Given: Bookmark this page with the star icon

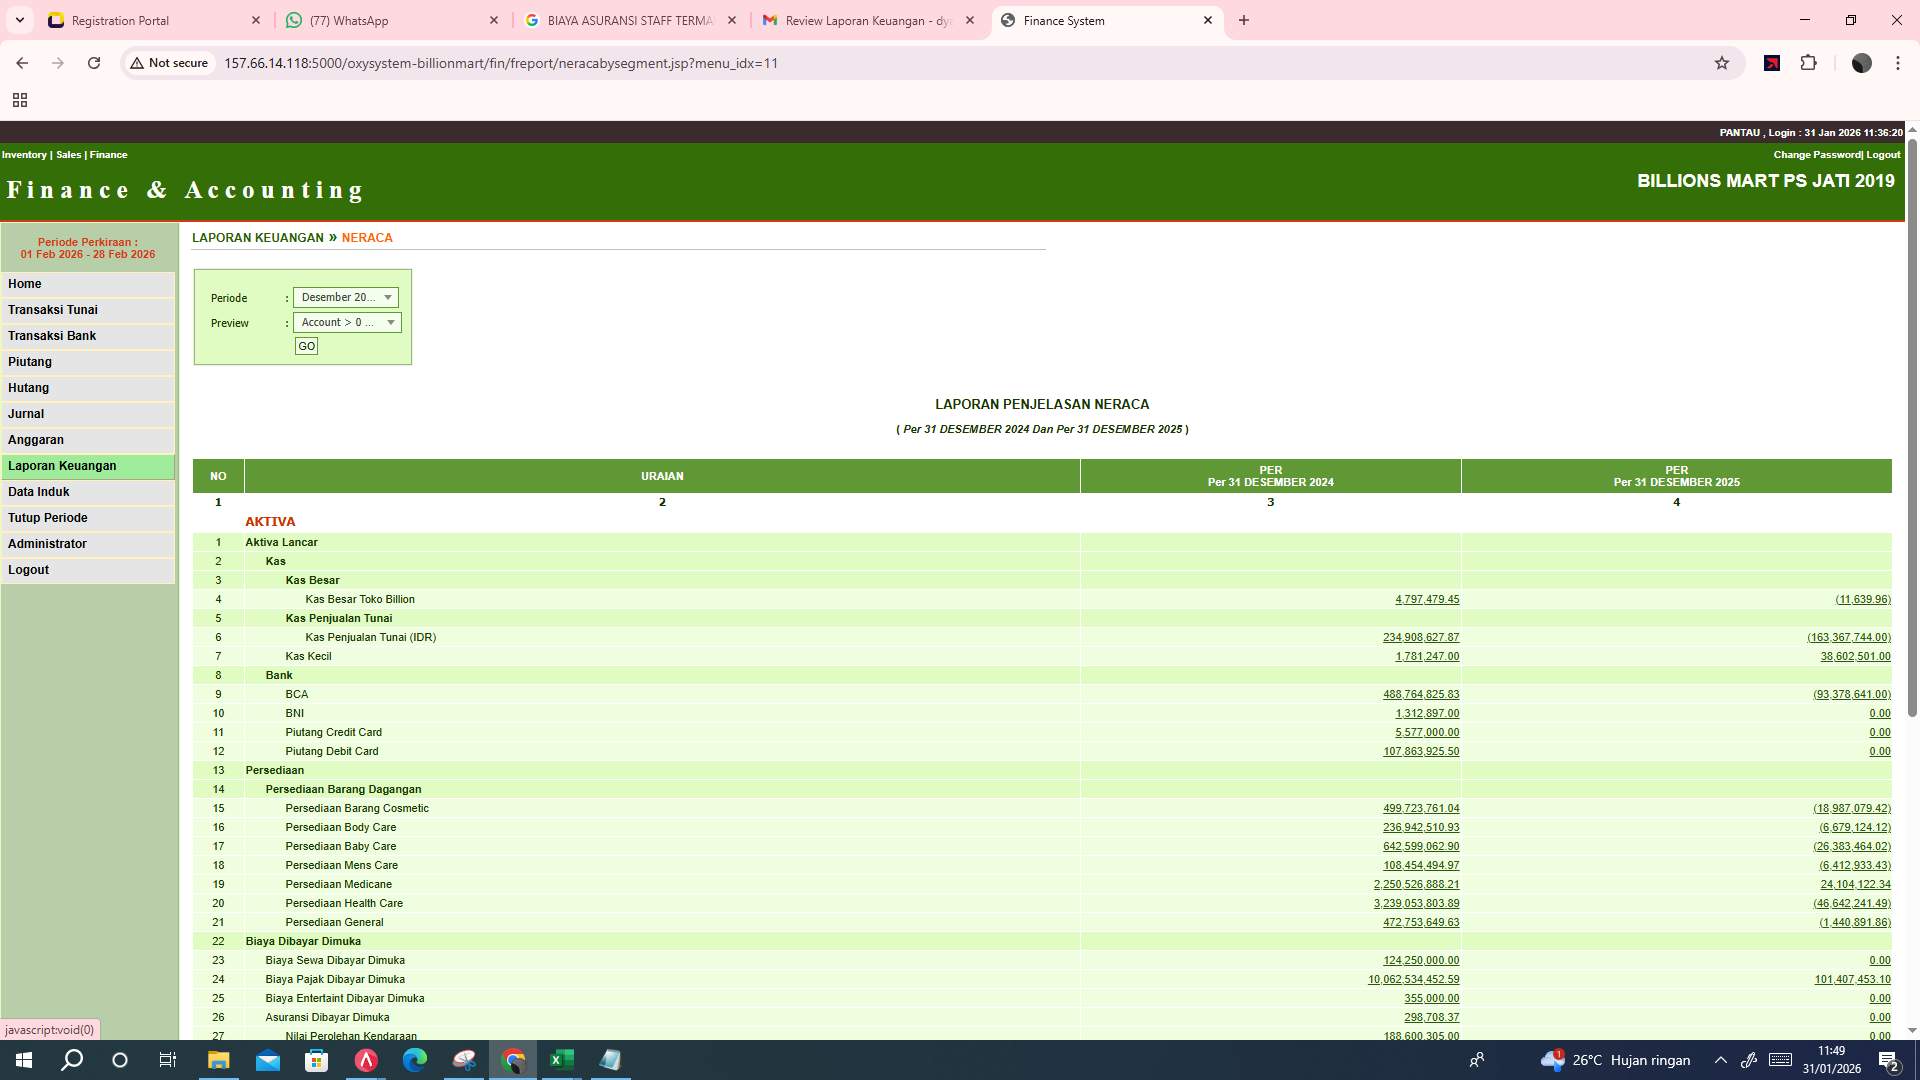Looking at the screenshot, I should coord(1721,62).
